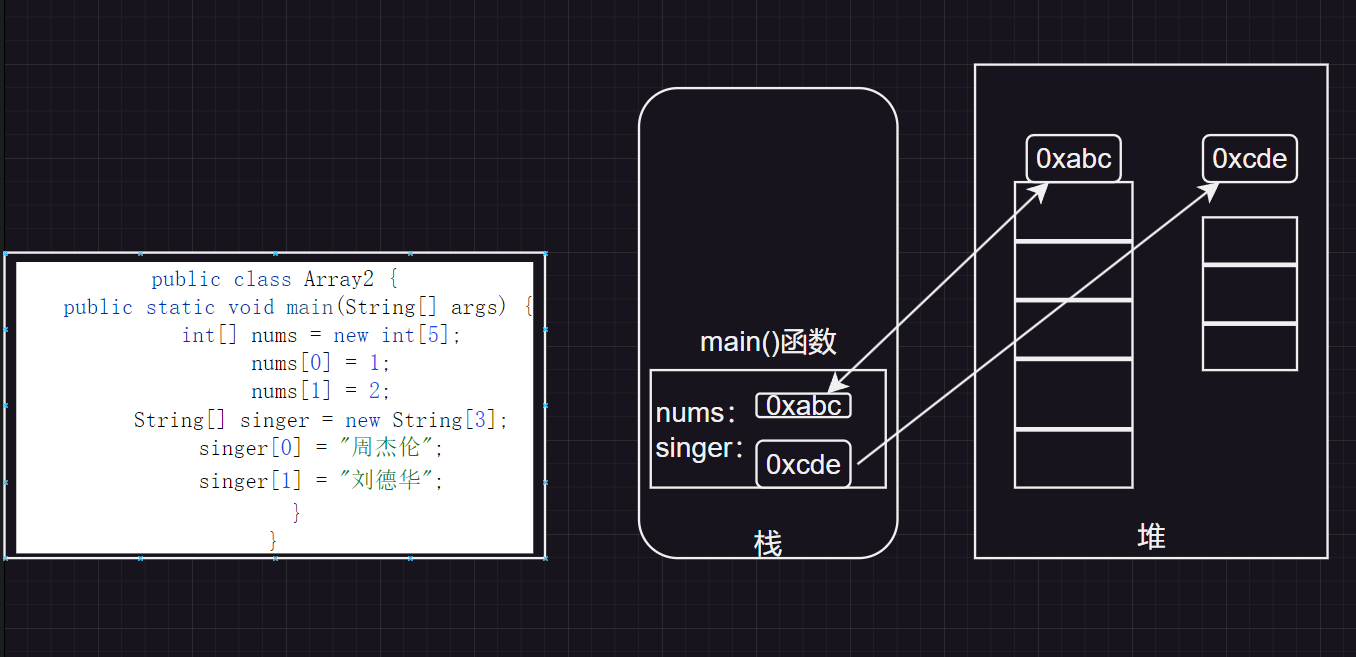Click the "nums[1] = 2;" code line
This screenshot has height=657, width=1356.
321,390
